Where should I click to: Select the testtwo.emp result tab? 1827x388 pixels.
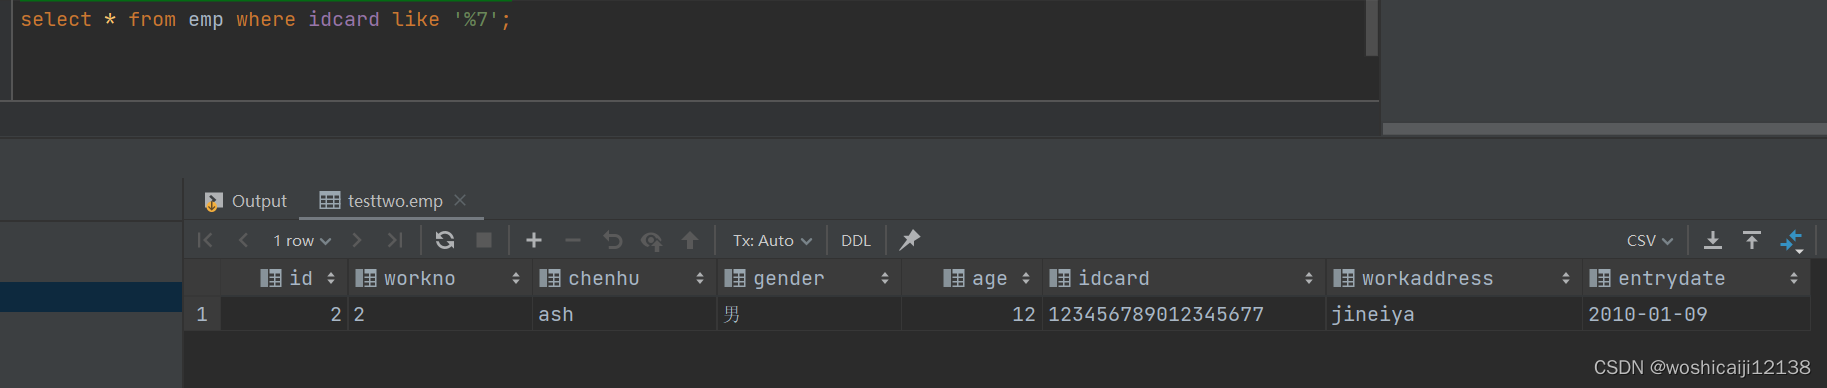tap(384, 201)
